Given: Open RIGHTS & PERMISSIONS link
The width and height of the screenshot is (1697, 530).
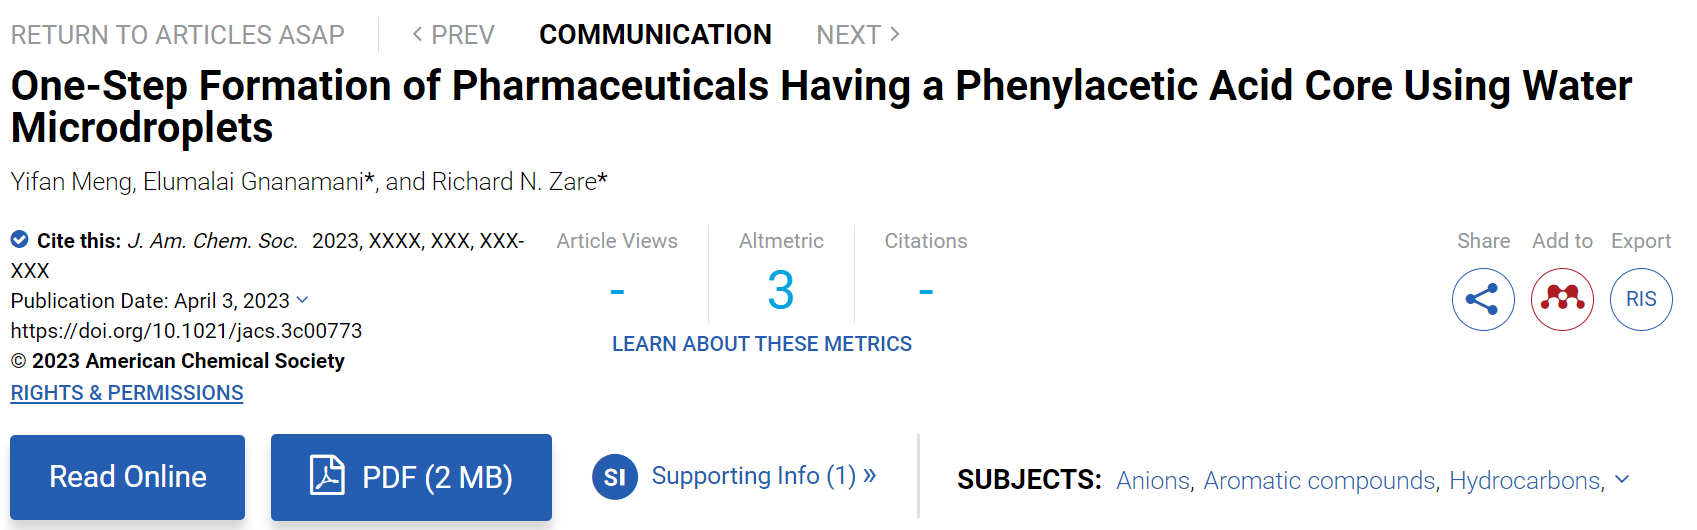Looking at the screenshot, I should click(127, 393).
